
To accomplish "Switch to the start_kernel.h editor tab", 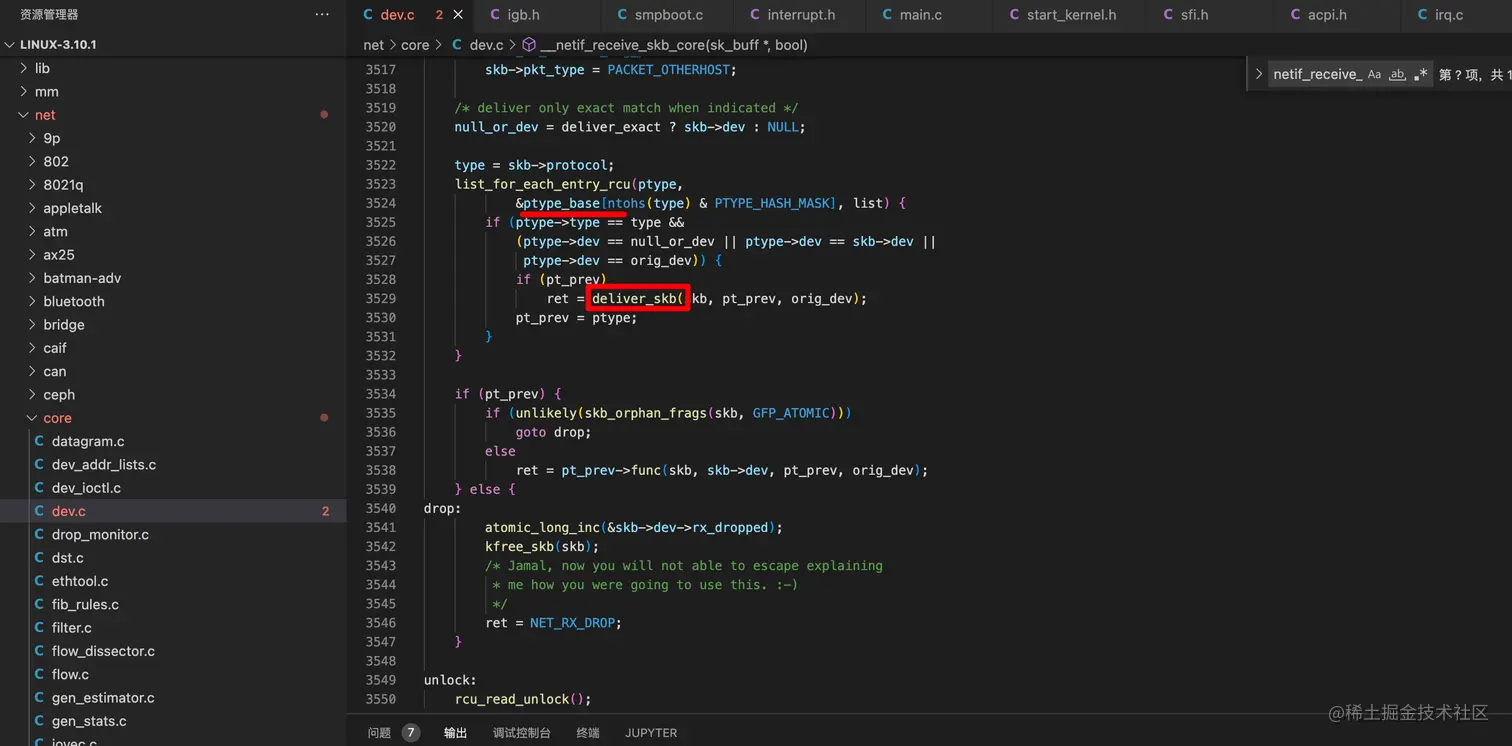I will pos(1071,15).
